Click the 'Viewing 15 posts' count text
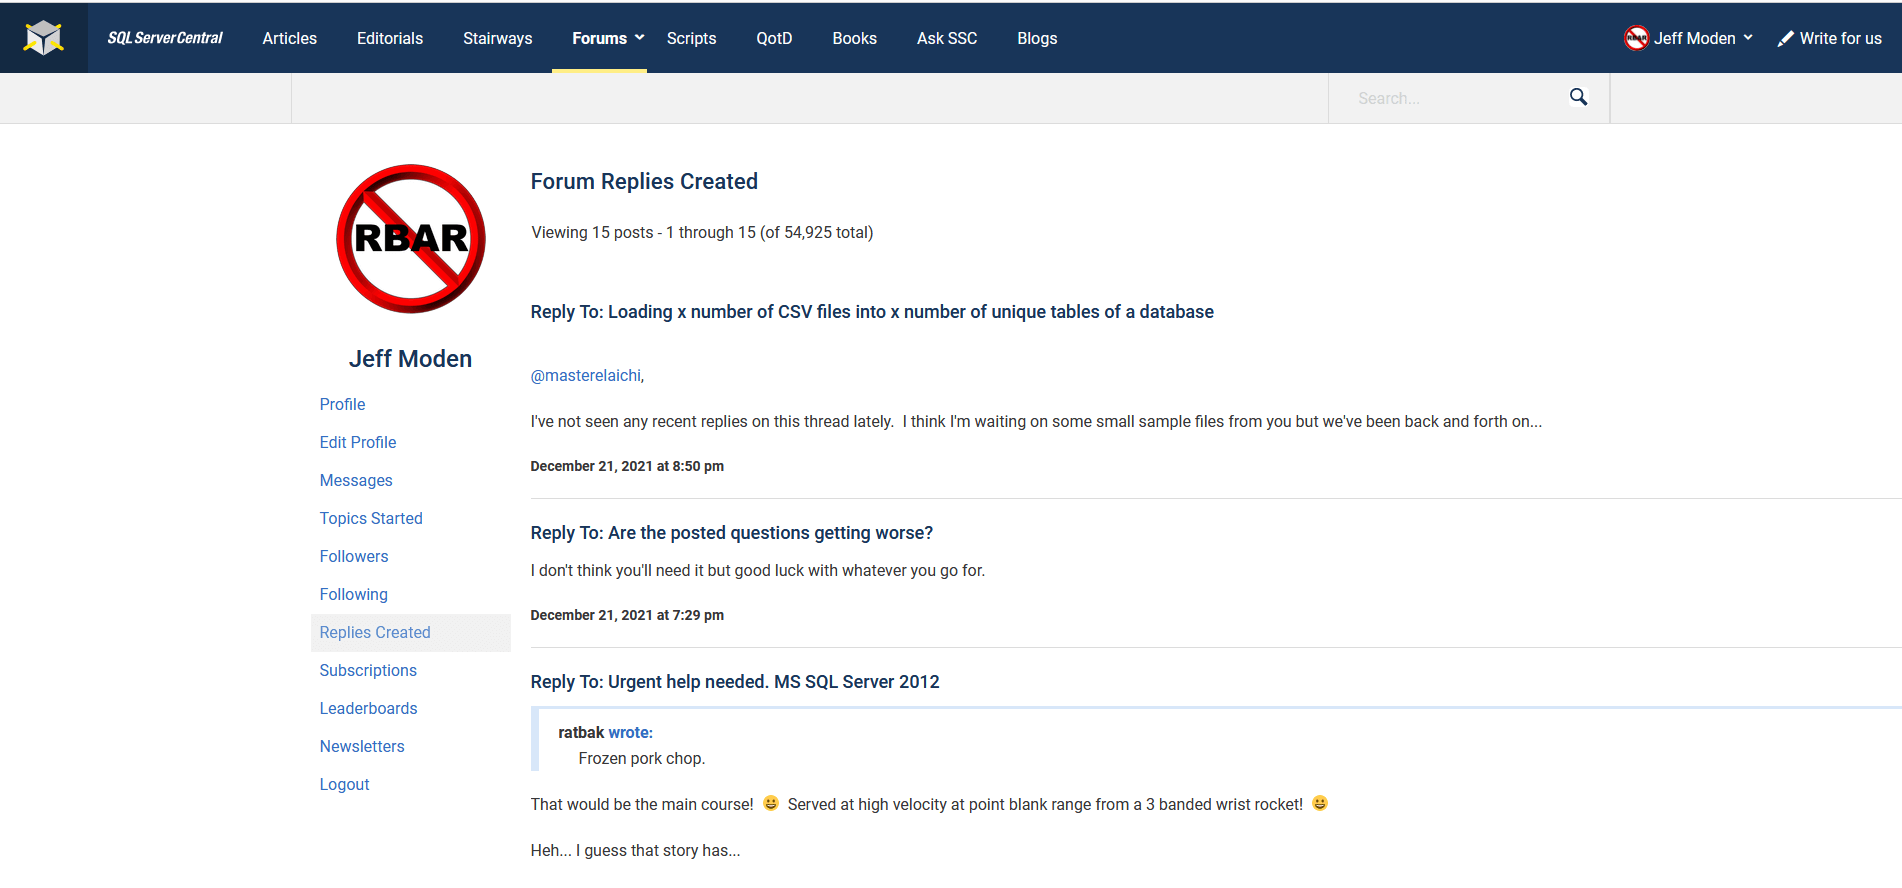1902x888 pixels. click(702, 232)
